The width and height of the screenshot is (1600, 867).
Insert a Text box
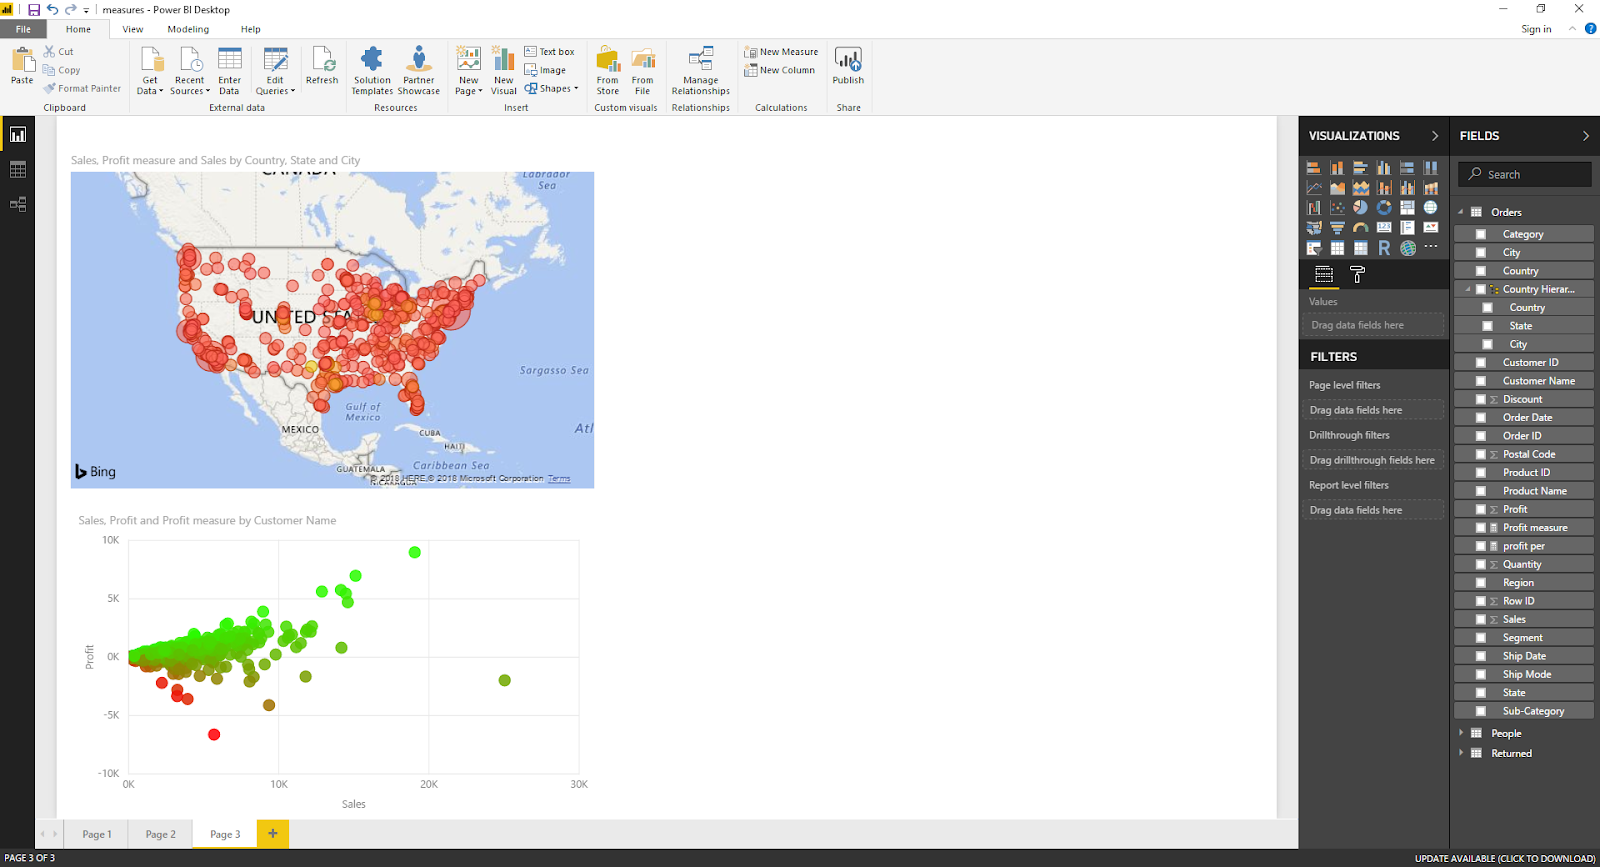coord(550,52)
